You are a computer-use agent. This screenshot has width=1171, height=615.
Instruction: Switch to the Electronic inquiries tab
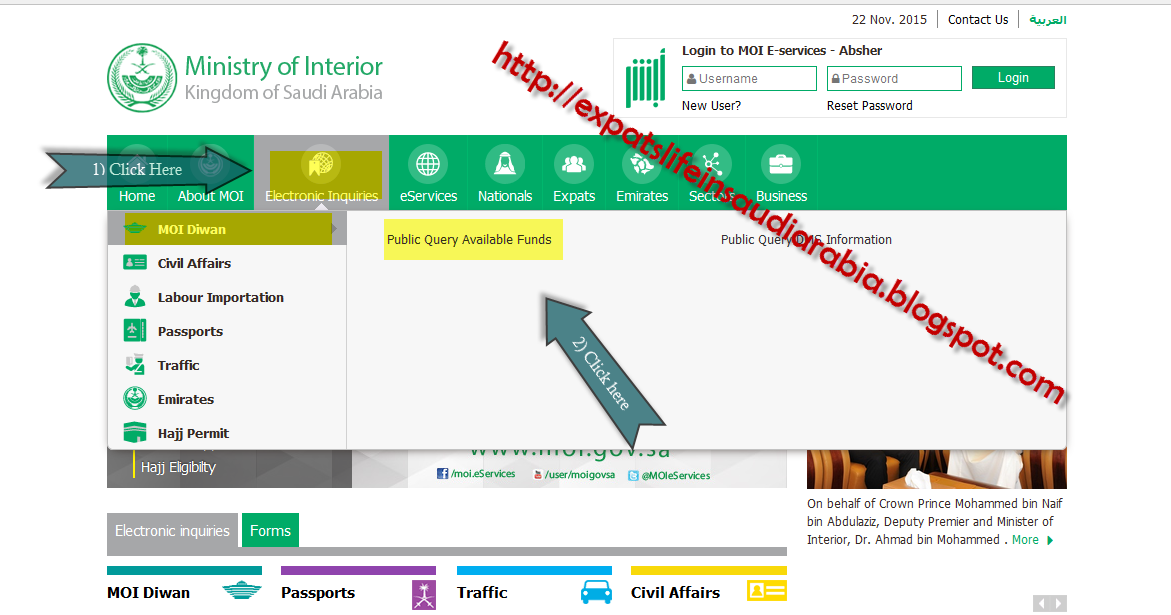click(173, 531)
